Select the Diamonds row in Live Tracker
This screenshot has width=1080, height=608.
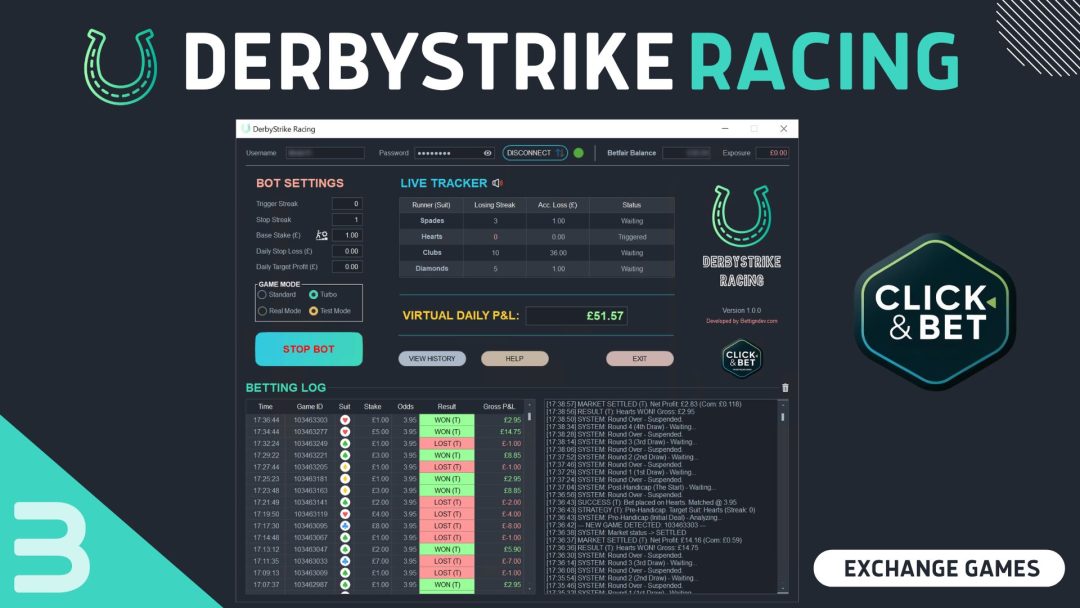click(x=537, y=269)
